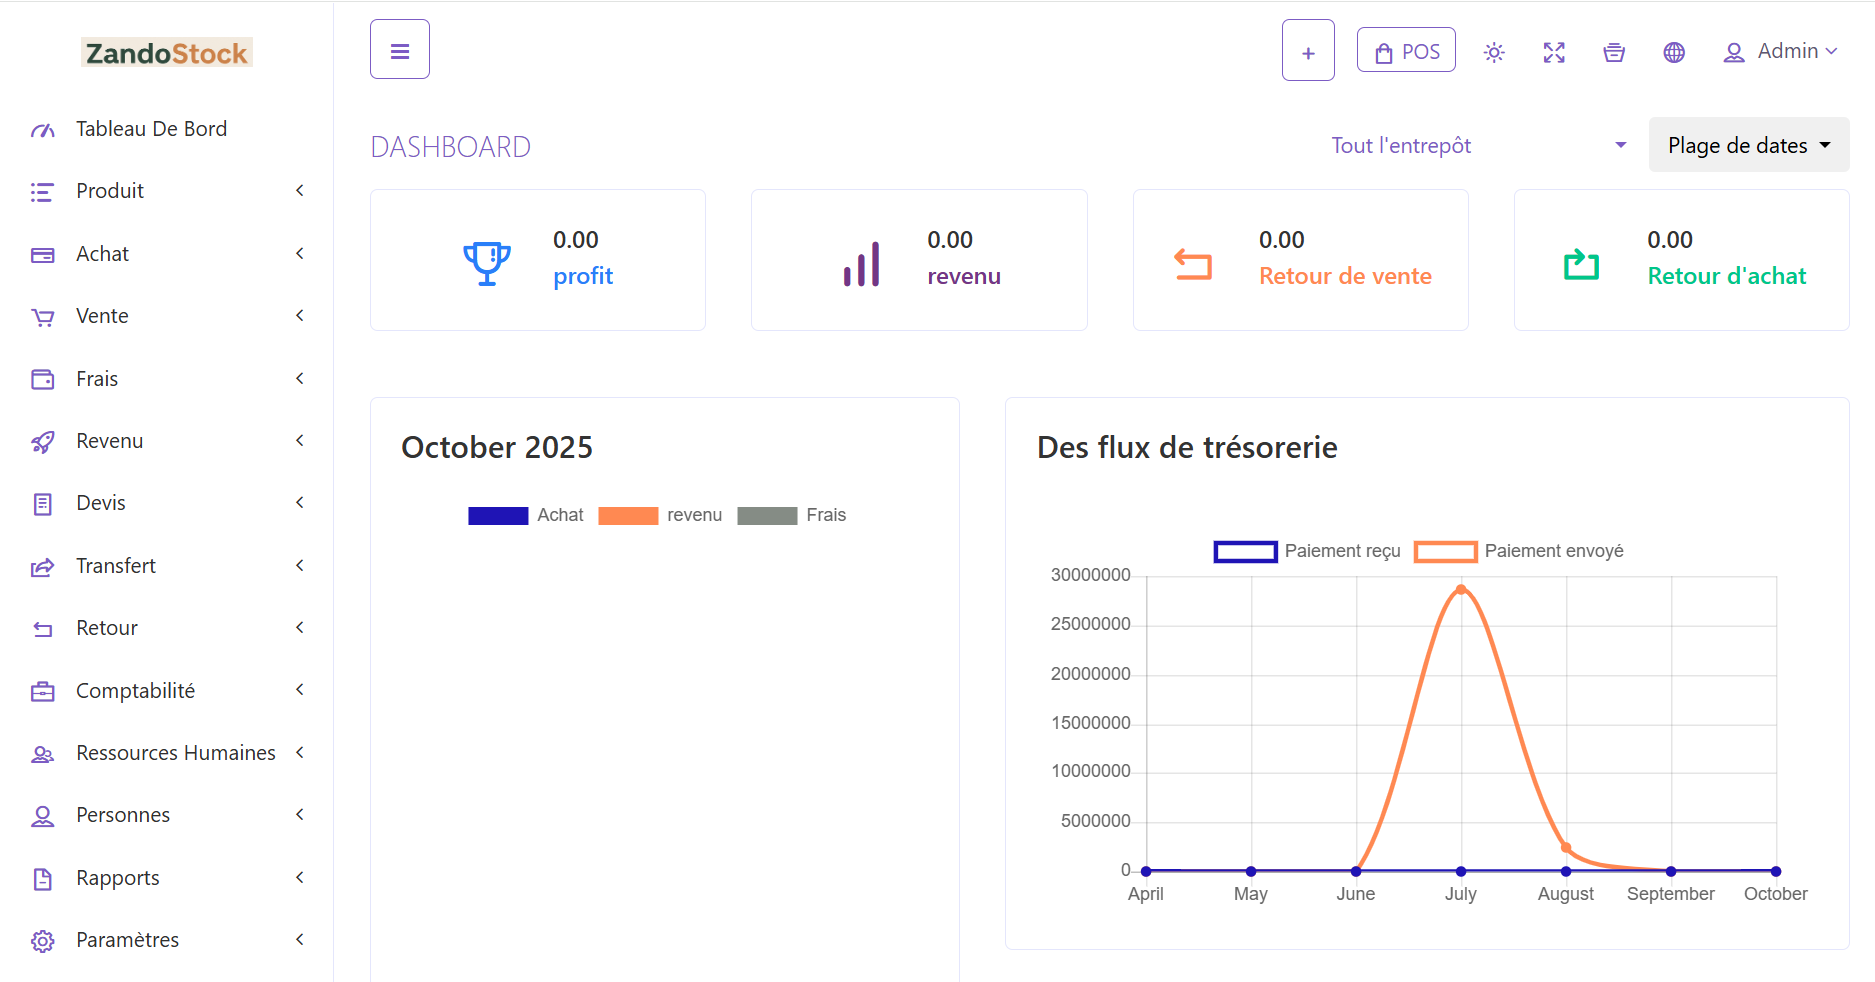
Task: Click the revenu bar chart icon
Action: 861,264
